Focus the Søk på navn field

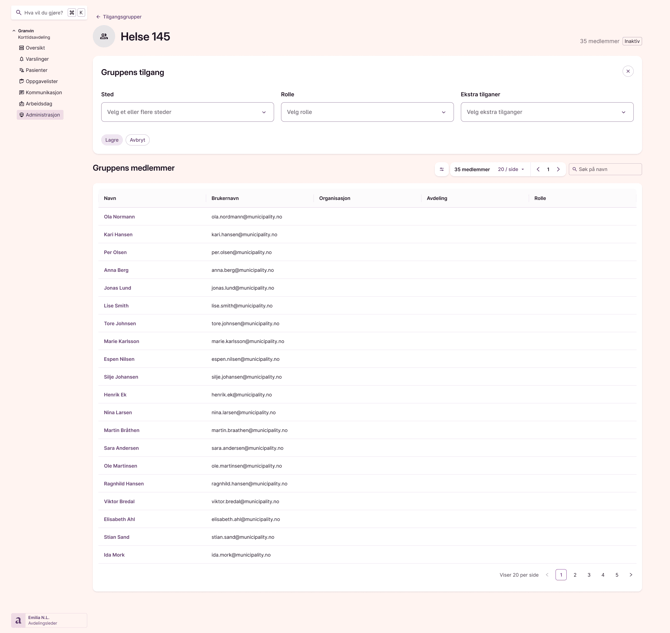click(608, 170)
